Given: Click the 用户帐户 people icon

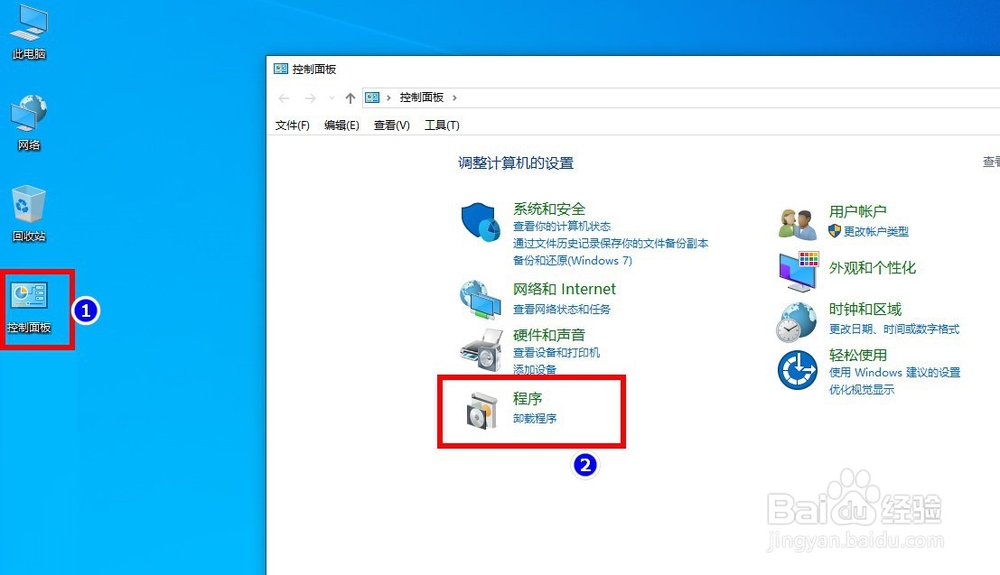Looking at the screenshot, I should point(798,224).
